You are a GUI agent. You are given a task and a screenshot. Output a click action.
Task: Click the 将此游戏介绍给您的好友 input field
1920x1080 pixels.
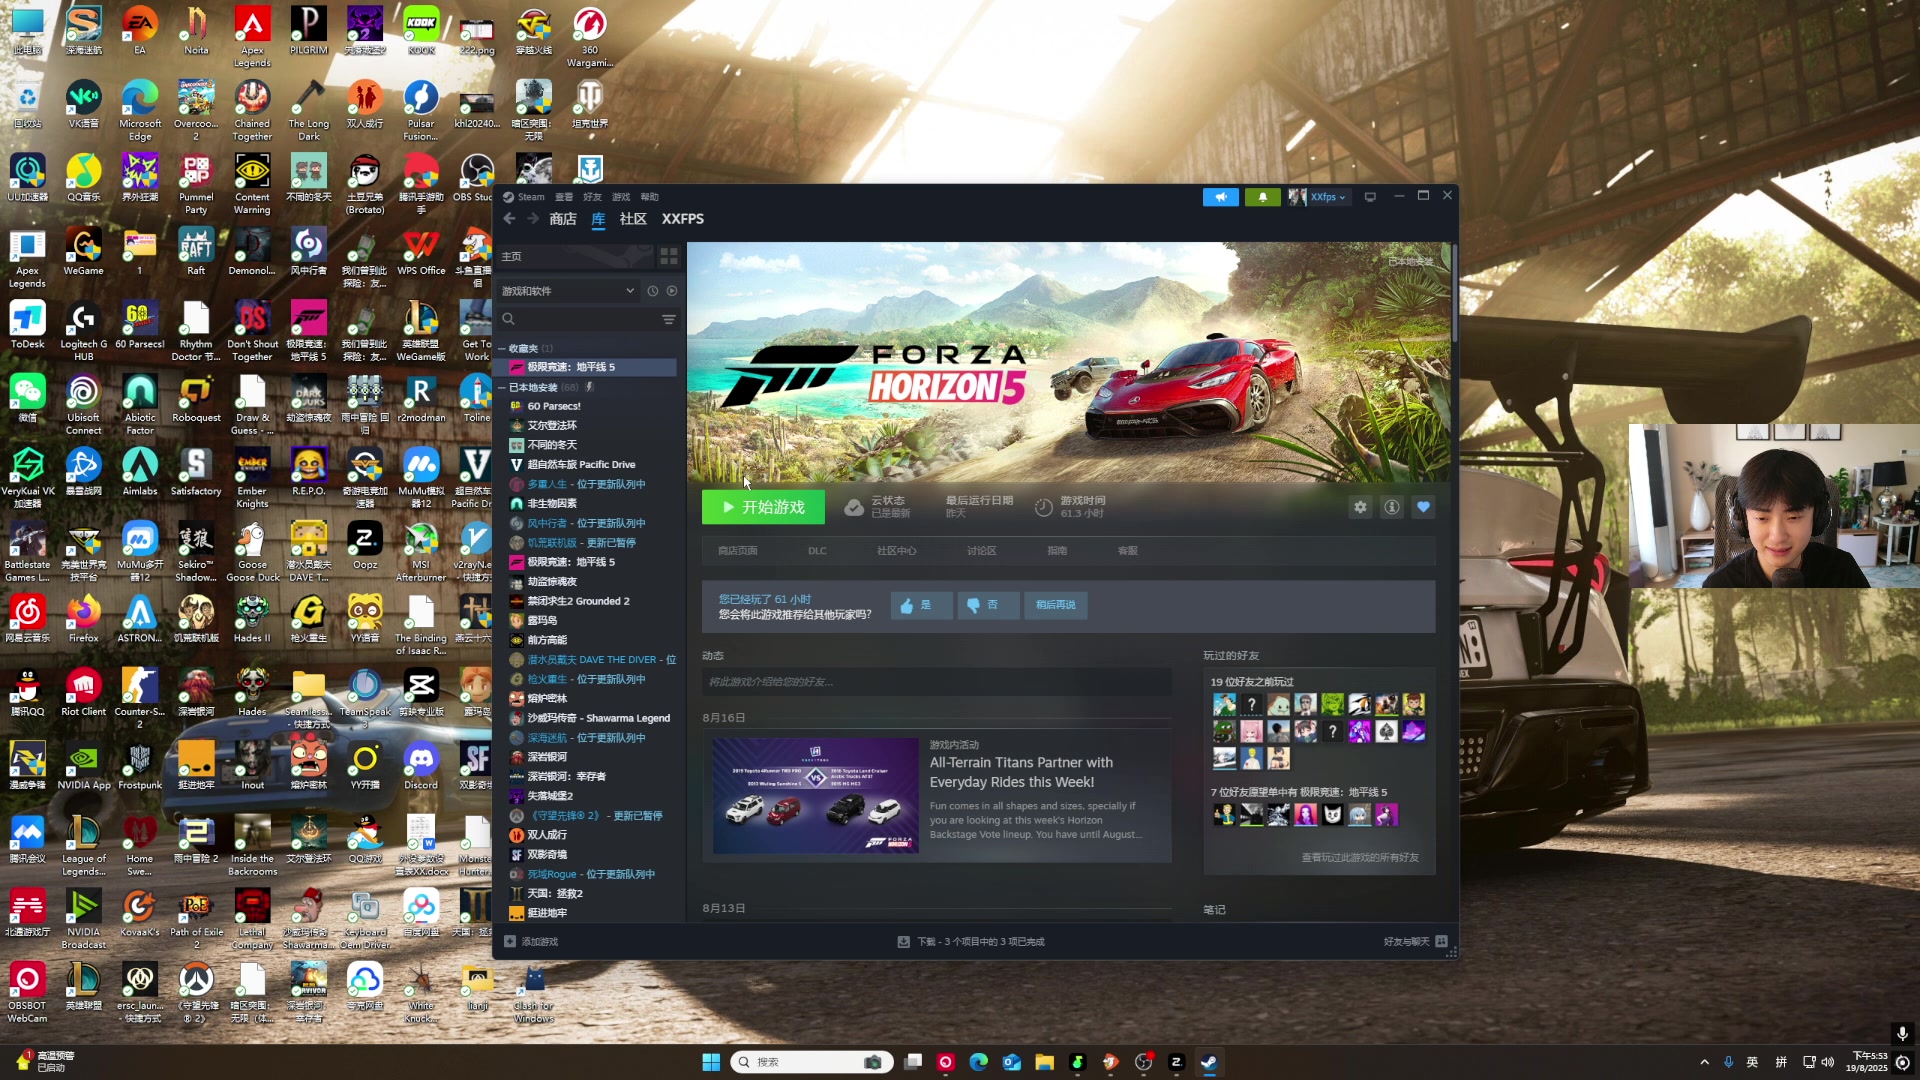click(936, 682)
